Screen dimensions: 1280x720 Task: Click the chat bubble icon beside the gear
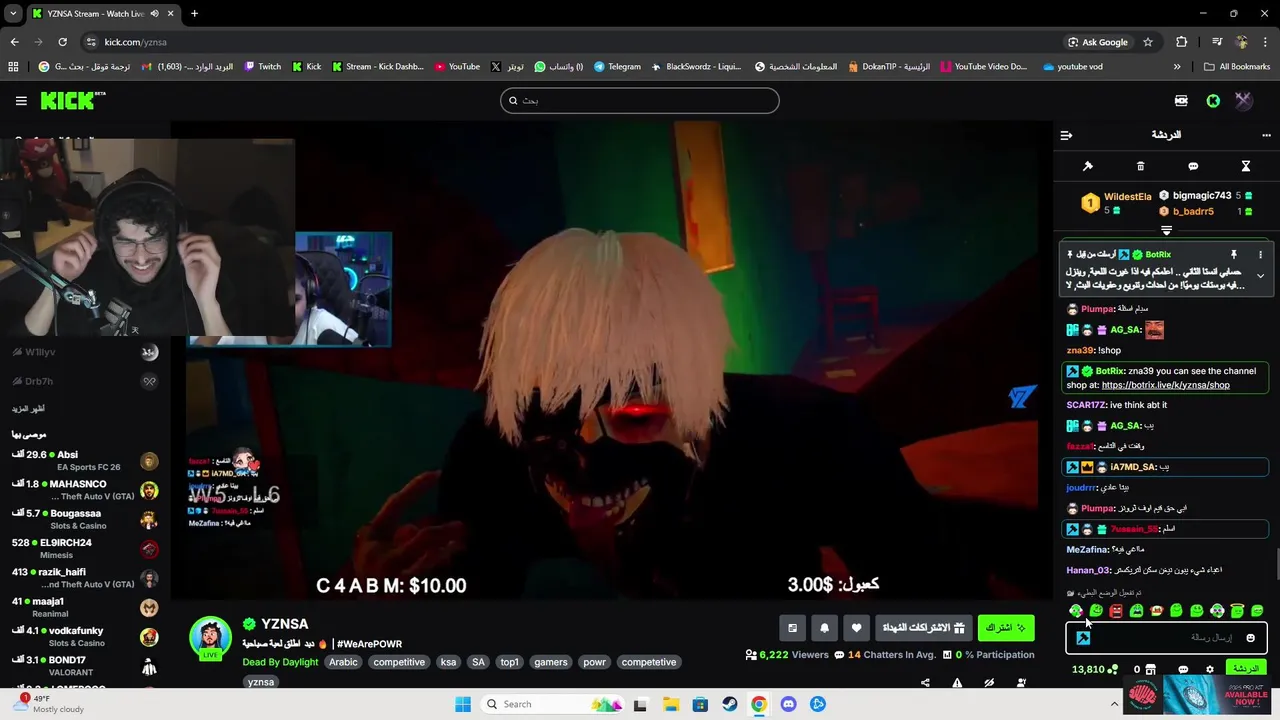1183,669
